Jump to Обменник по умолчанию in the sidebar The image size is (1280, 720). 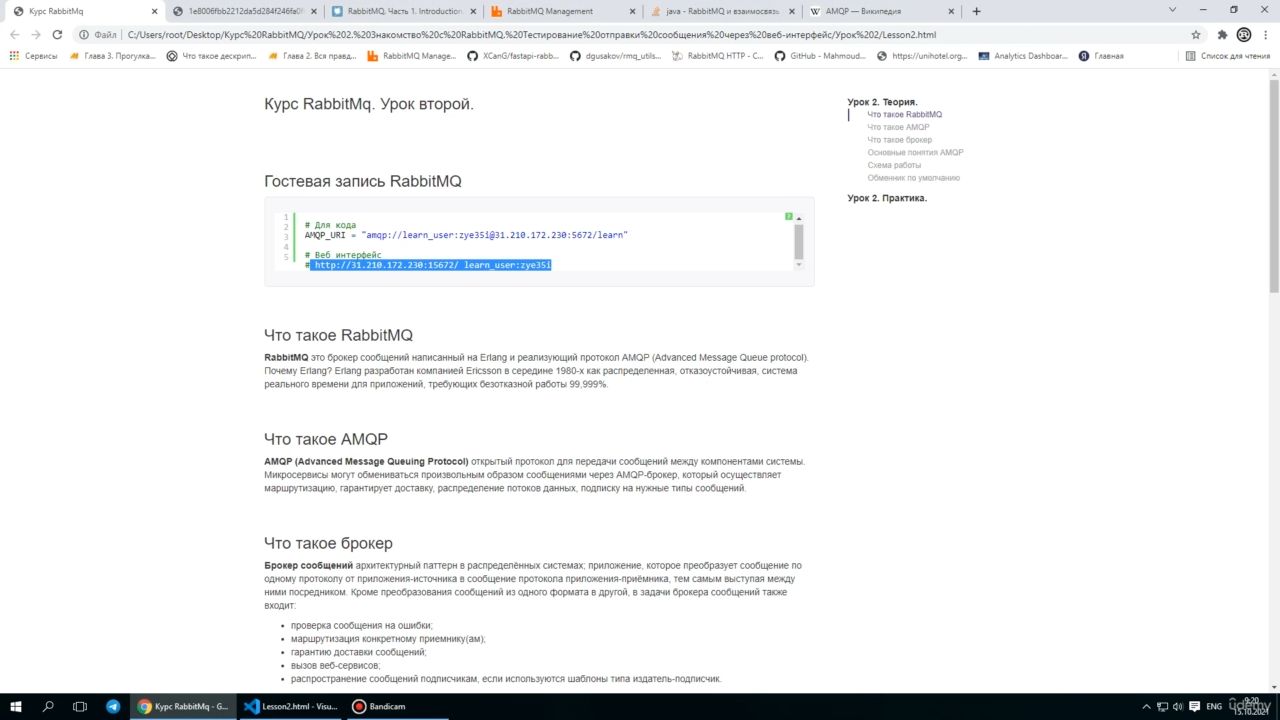(x=913, y=178)
